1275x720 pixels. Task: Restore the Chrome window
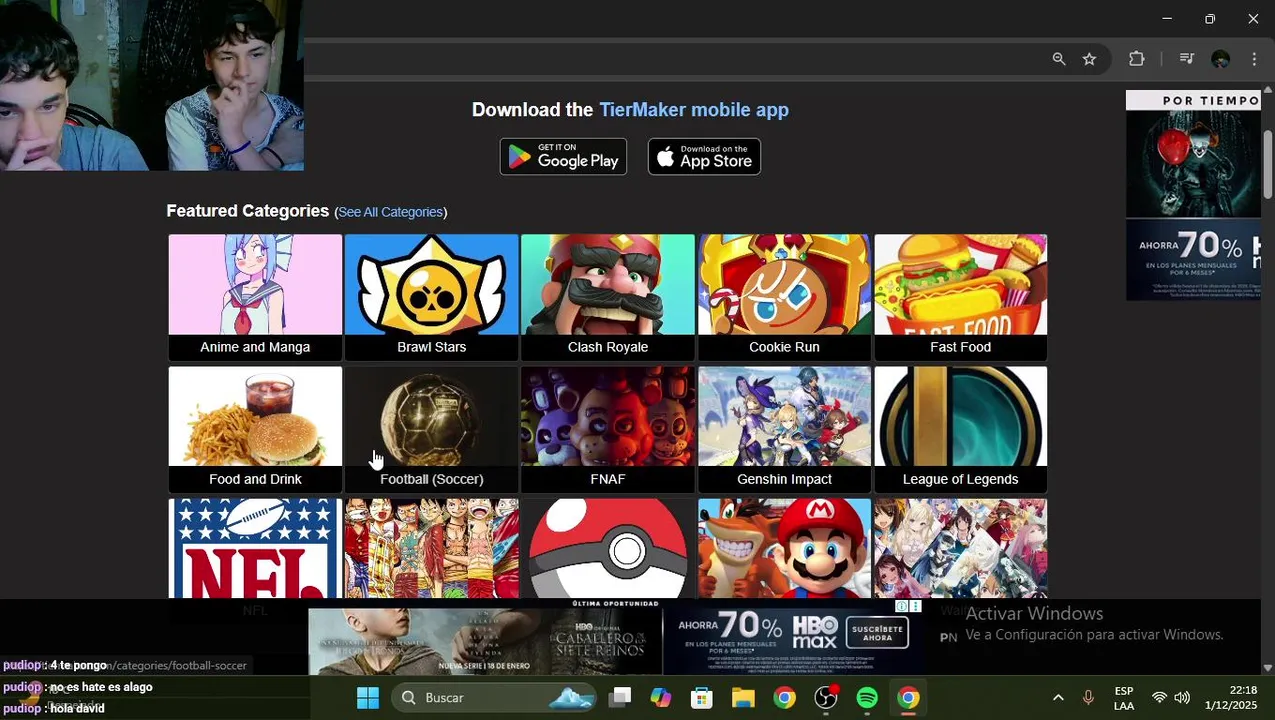[1210, 19]
